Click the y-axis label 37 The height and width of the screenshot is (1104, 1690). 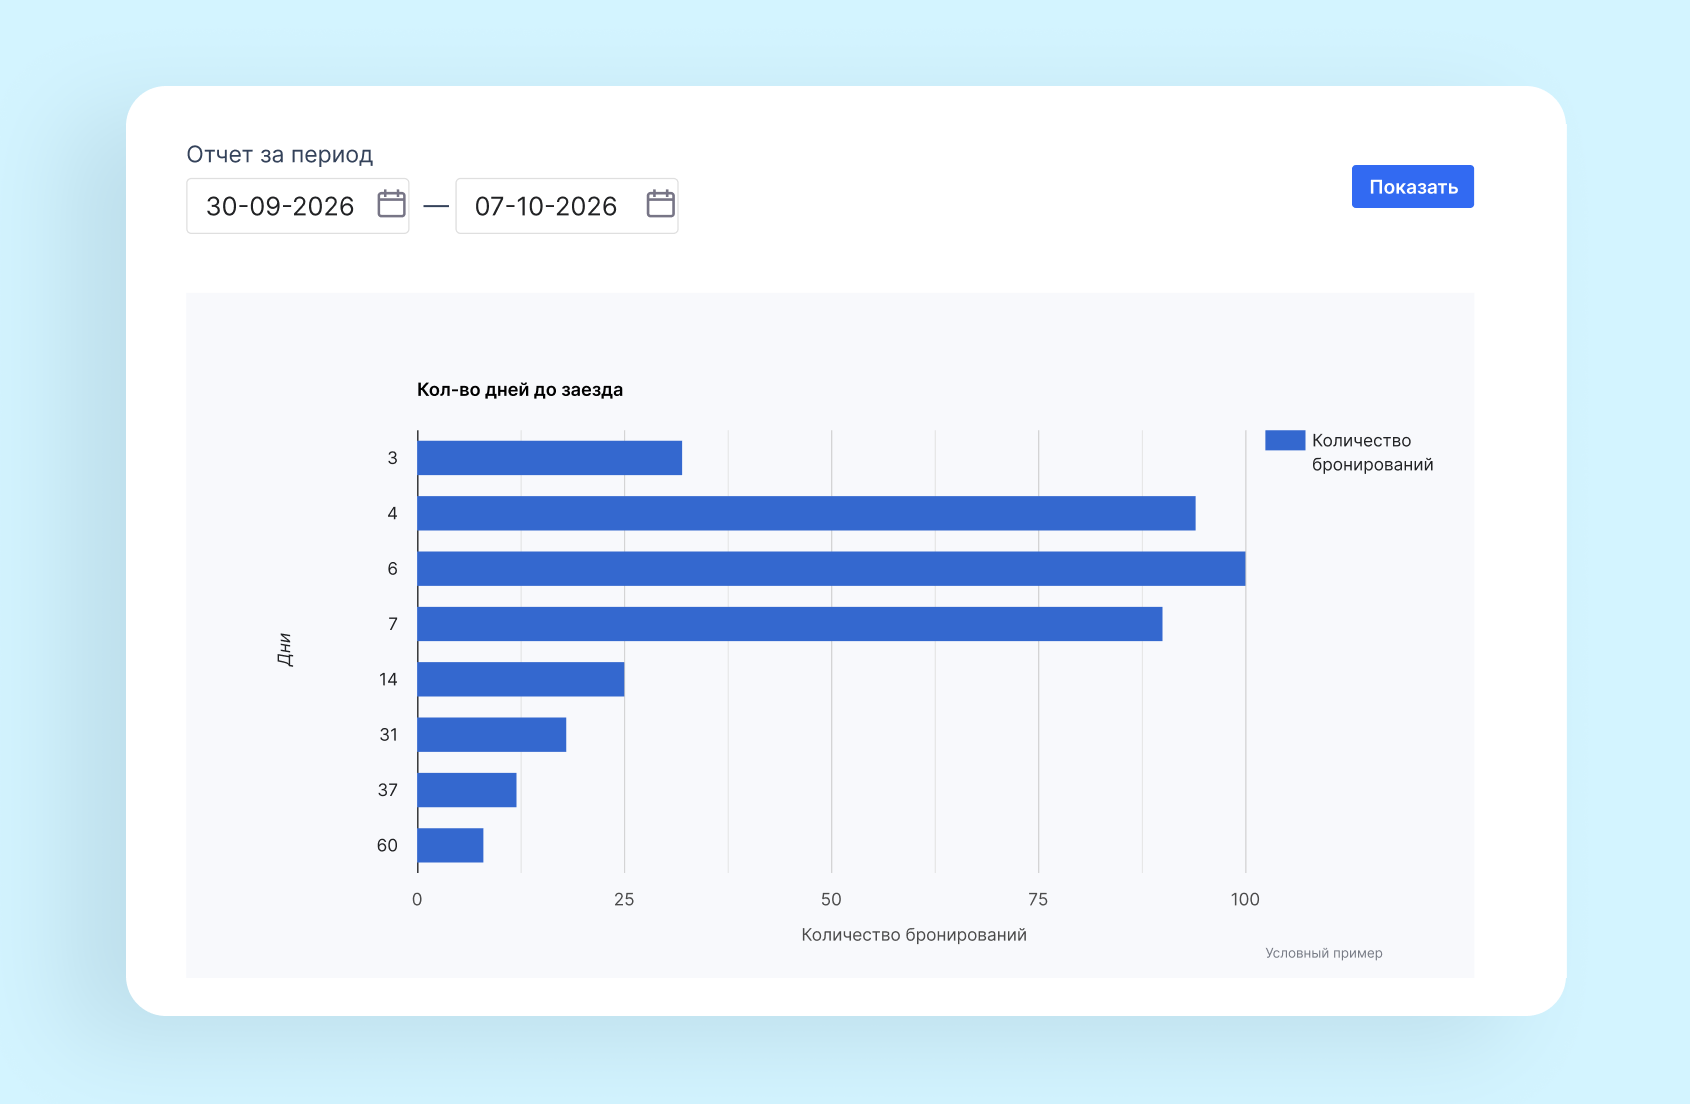pos(387,790)
